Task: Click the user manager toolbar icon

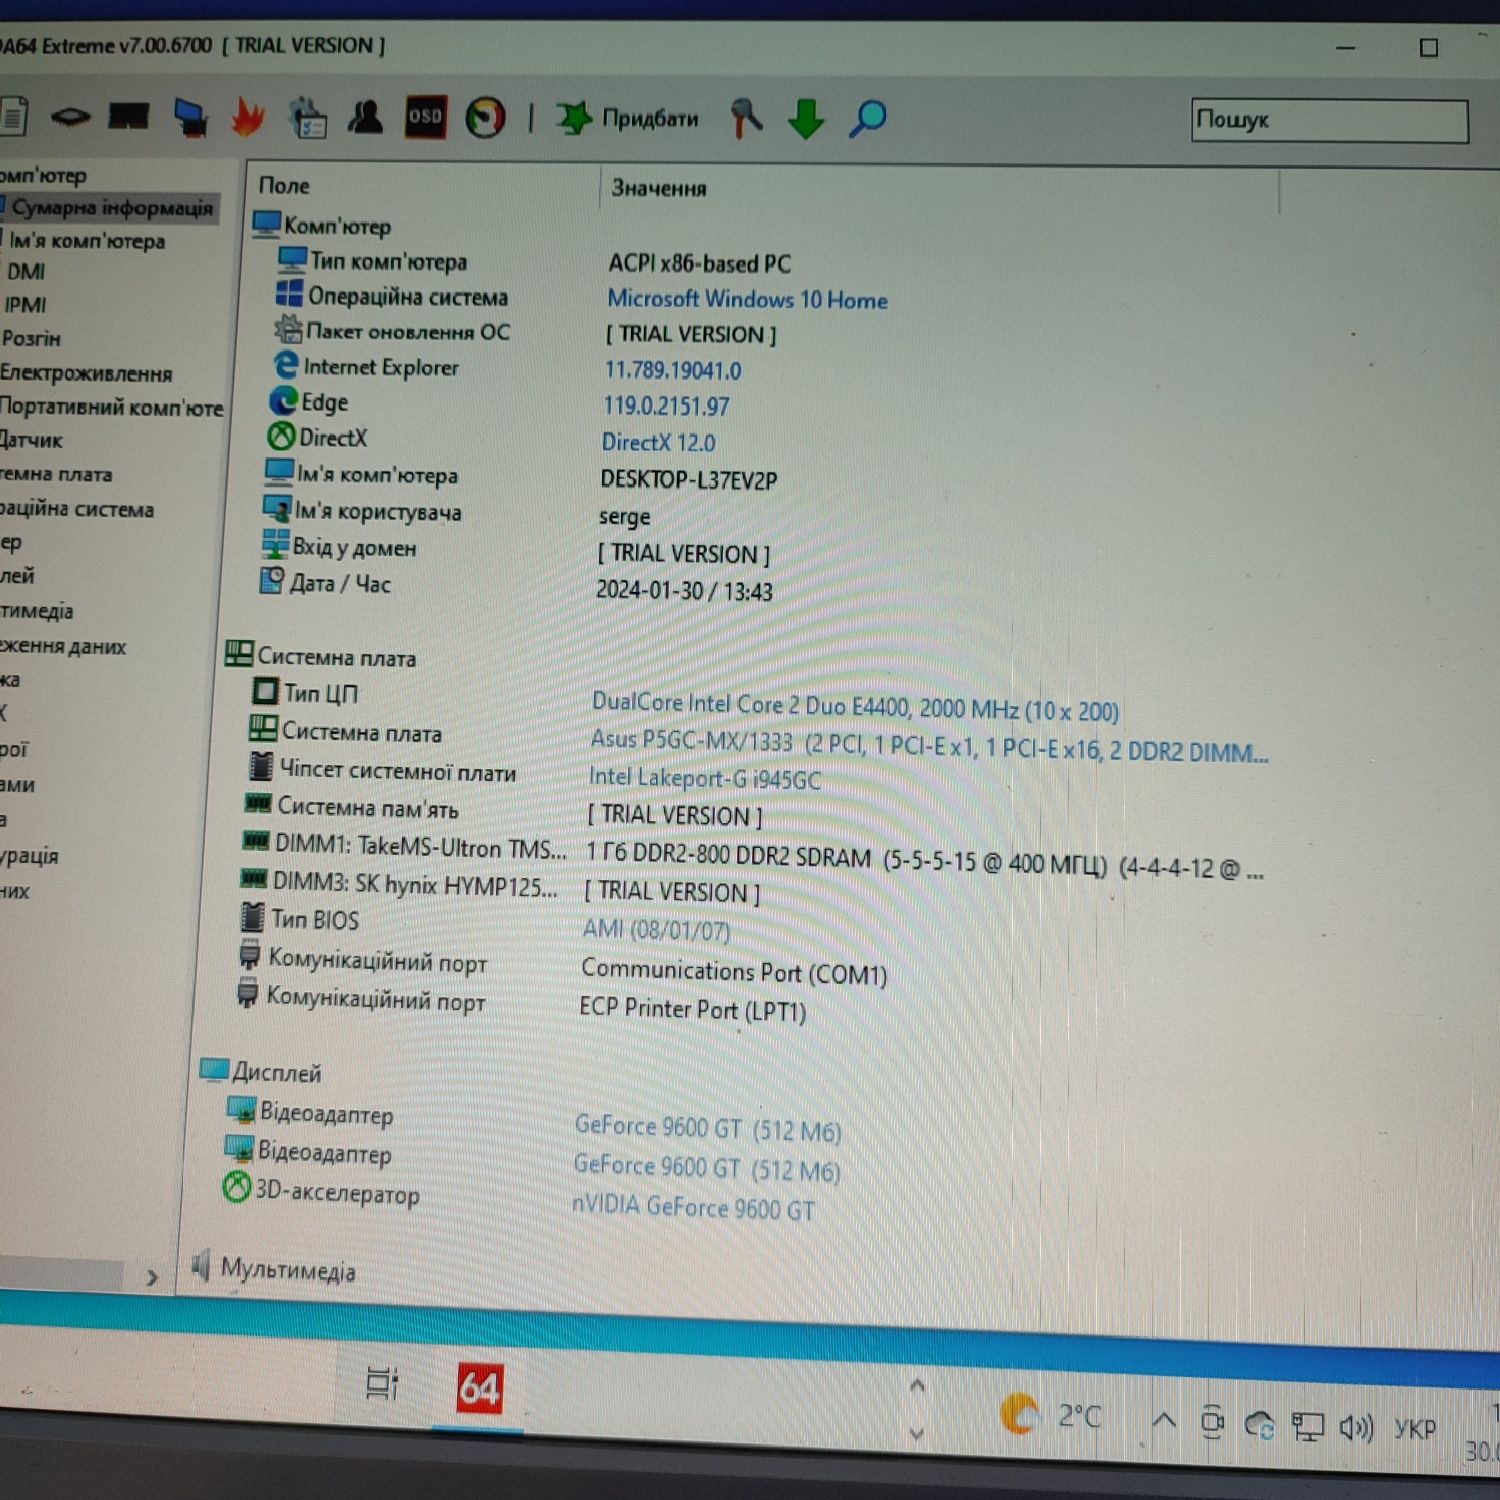Action: pos(365,117)
